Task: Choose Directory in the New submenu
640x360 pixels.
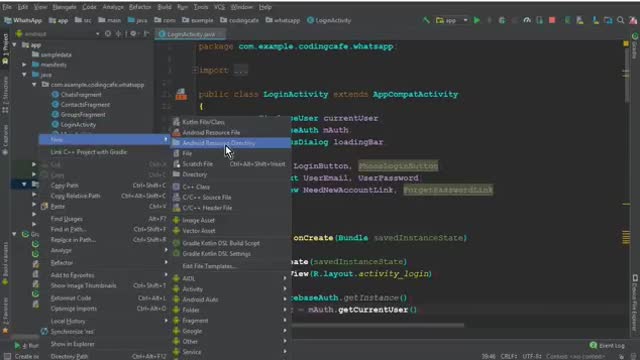Action: pos(231,174)
